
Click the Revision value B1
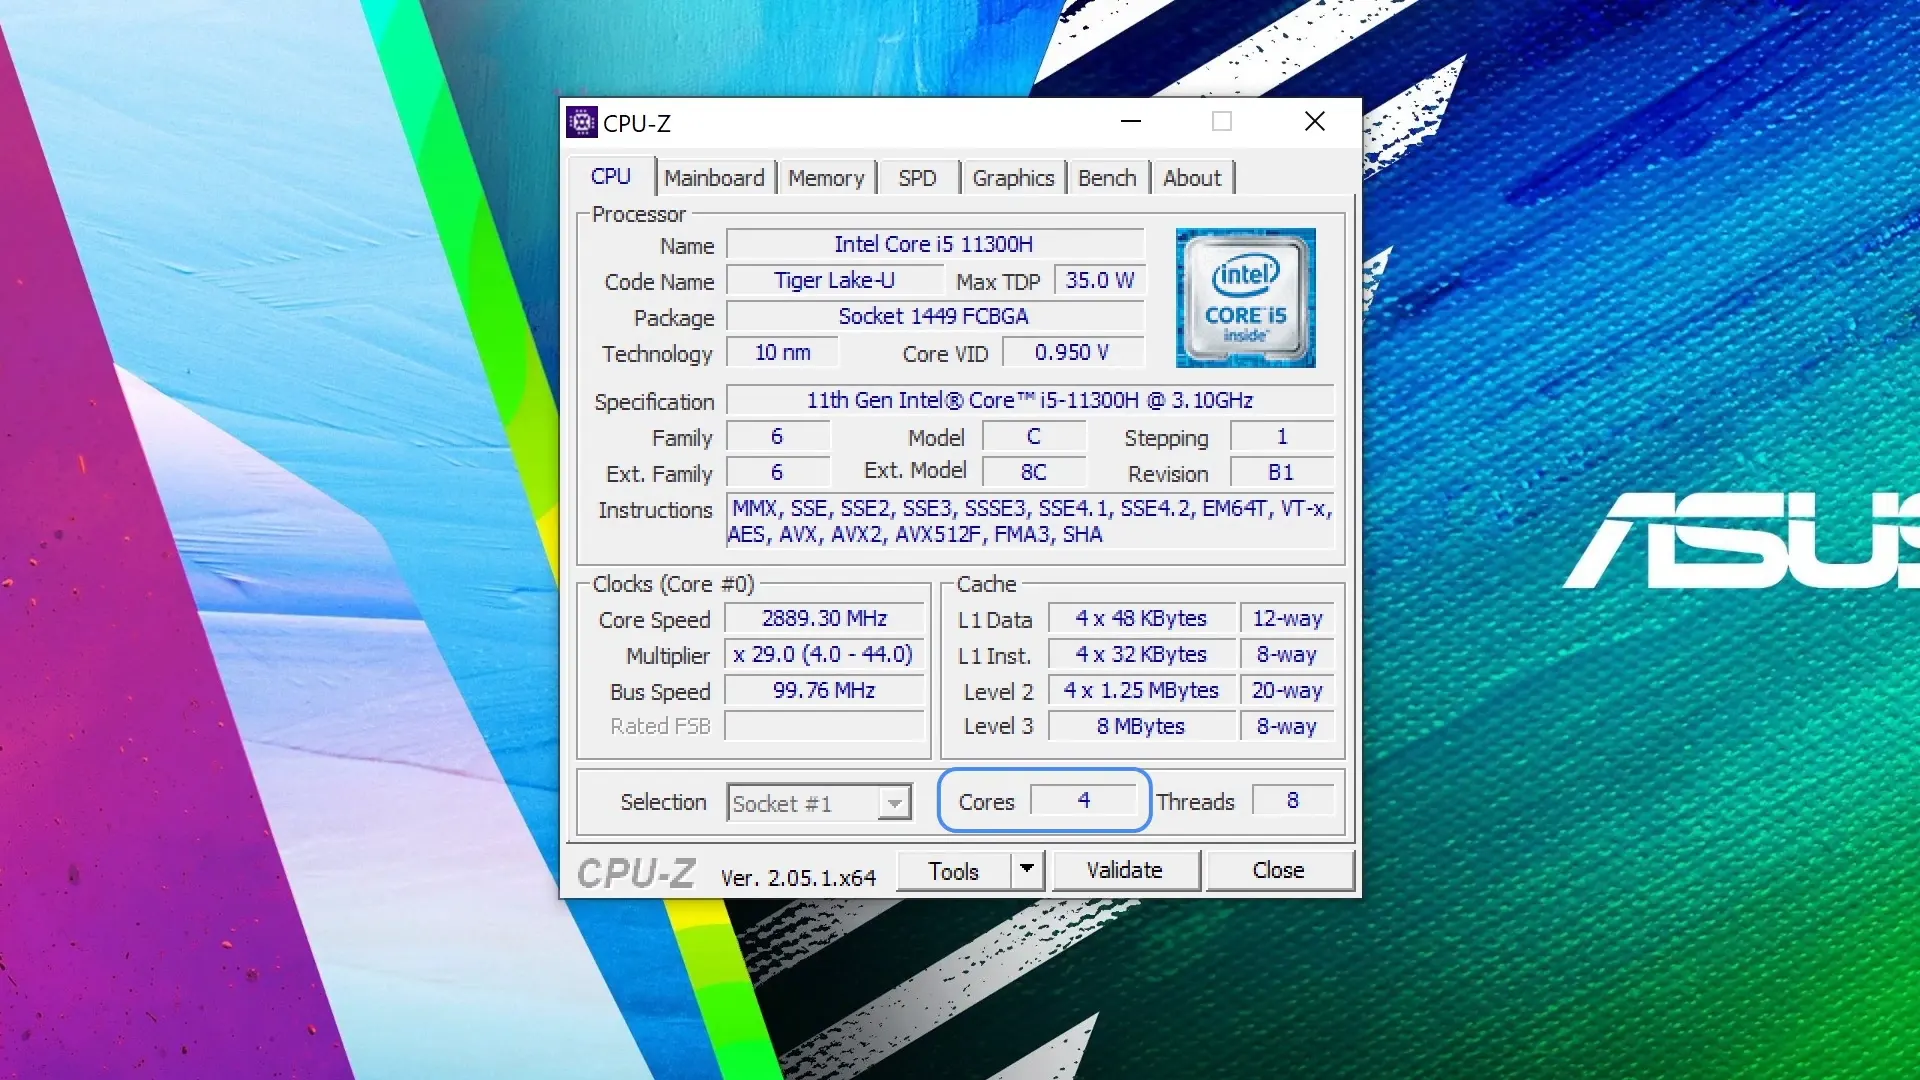click(1282, 472)
